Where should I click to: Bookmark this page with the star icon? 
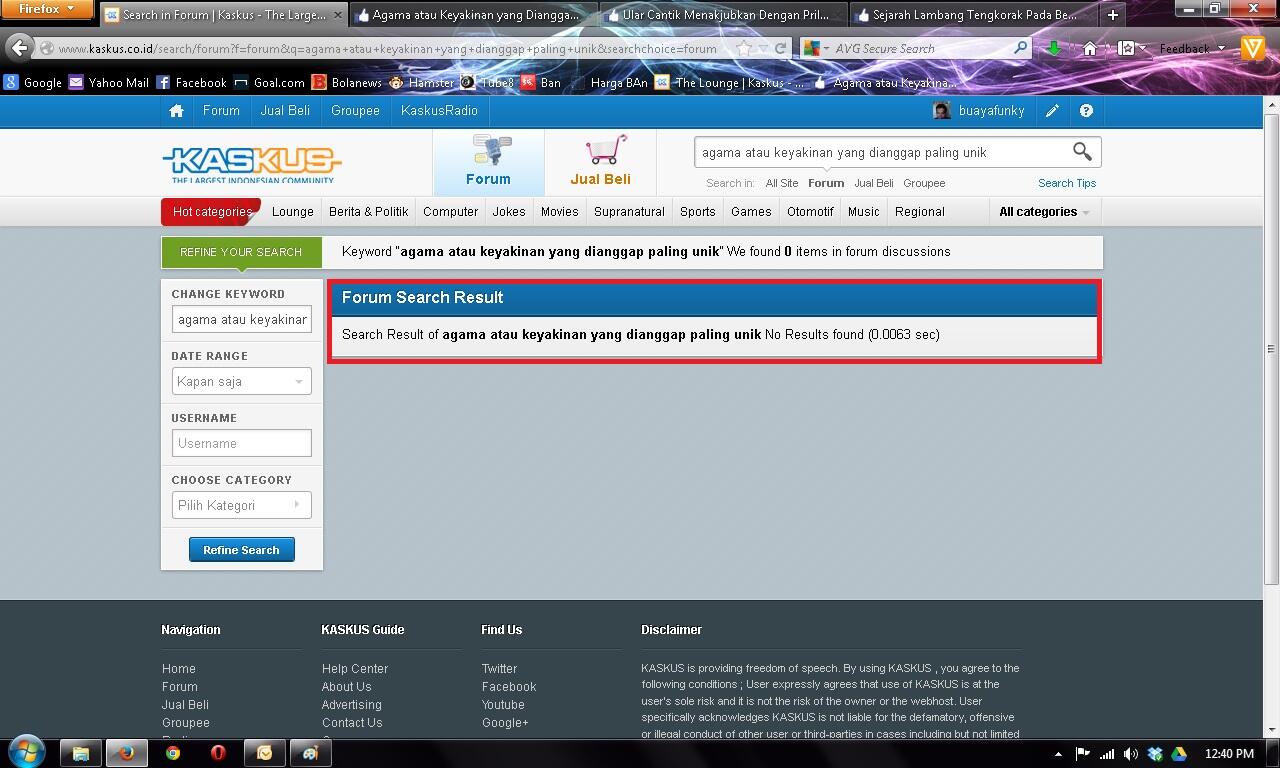click(x=743, y=48)
